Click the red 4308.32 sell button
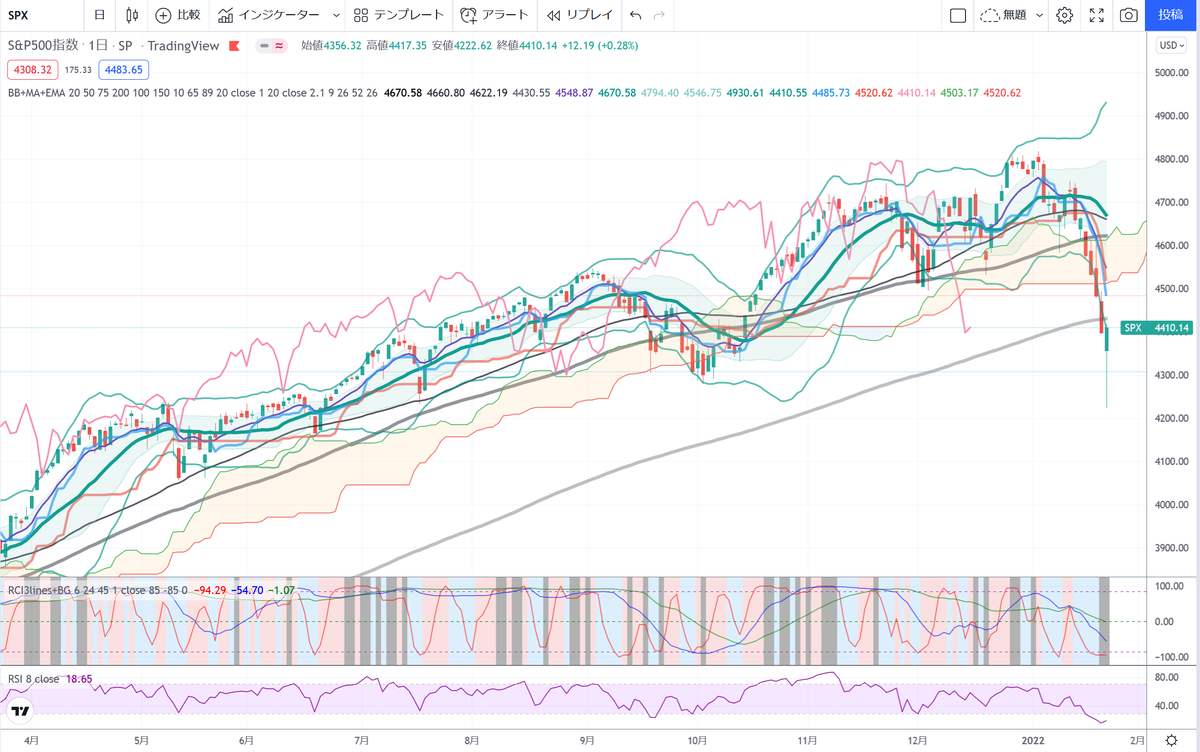 (34, 69)
